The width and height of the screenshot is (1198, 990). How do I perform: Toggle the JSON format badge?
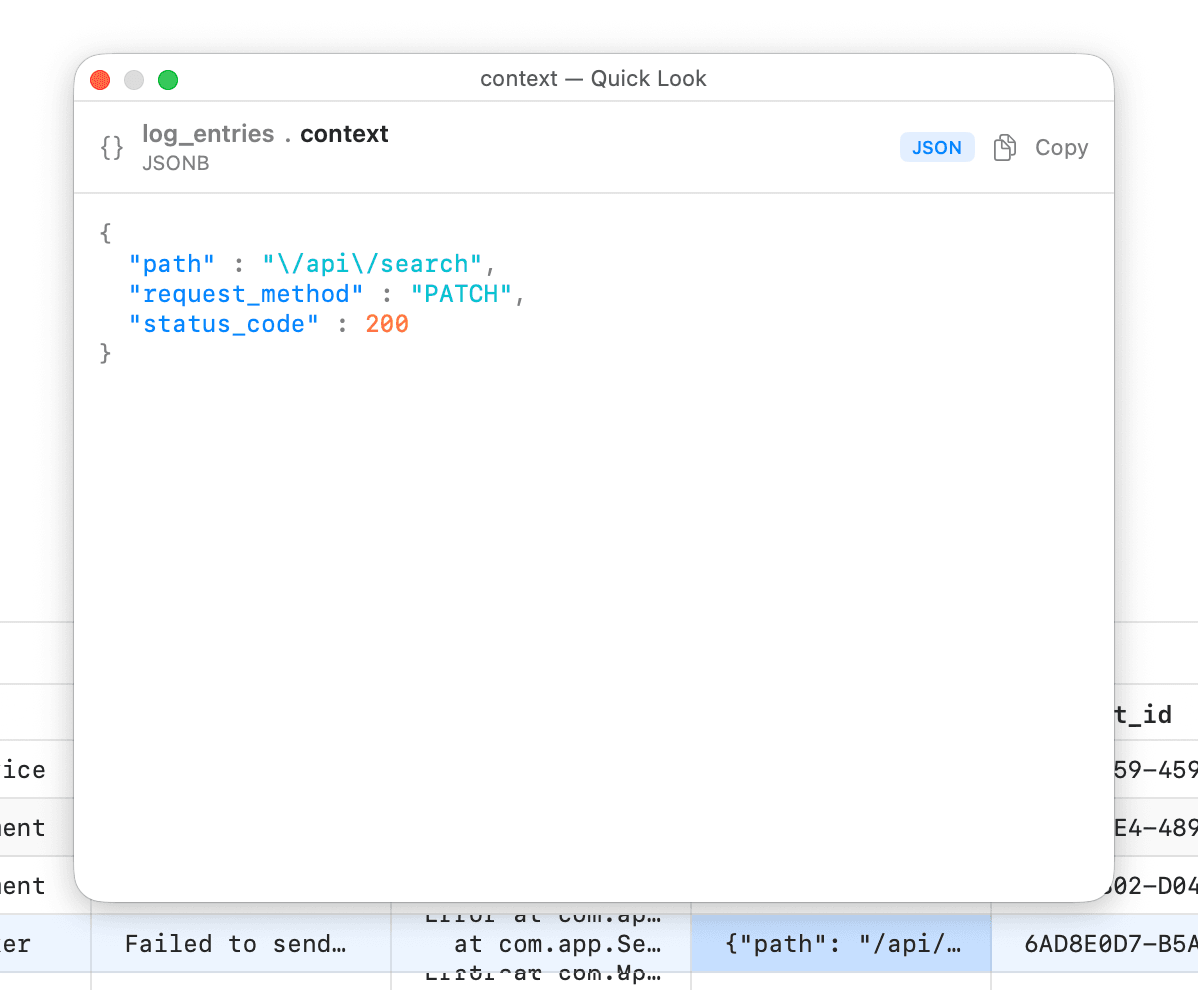point(936,148)
